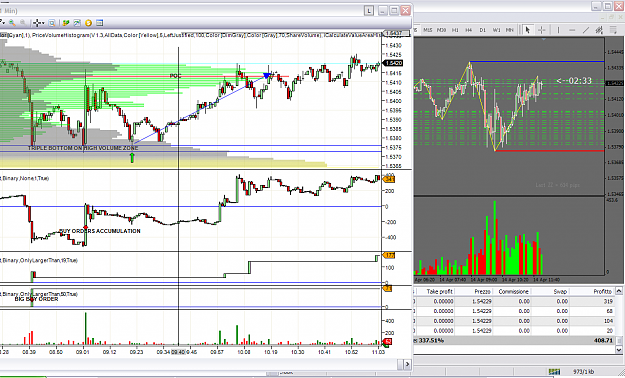Select H1 timeframe in MetaTrader window
The image size is (625, 378).
pyautogui.click(x=455, y=30)
